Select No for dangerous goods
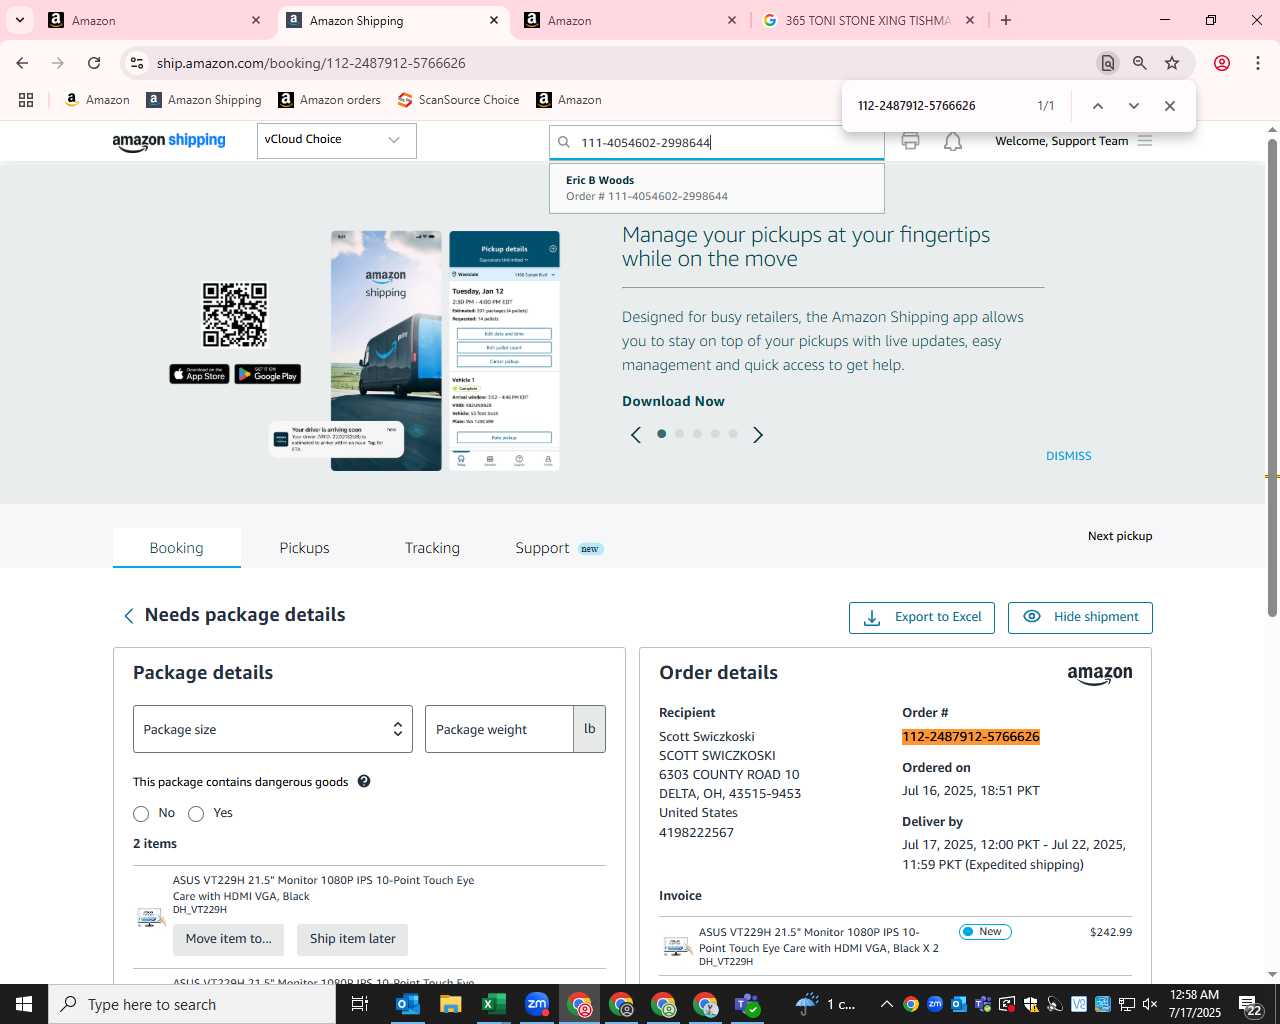1280x1024 pixels. click(x=141, y=814)
